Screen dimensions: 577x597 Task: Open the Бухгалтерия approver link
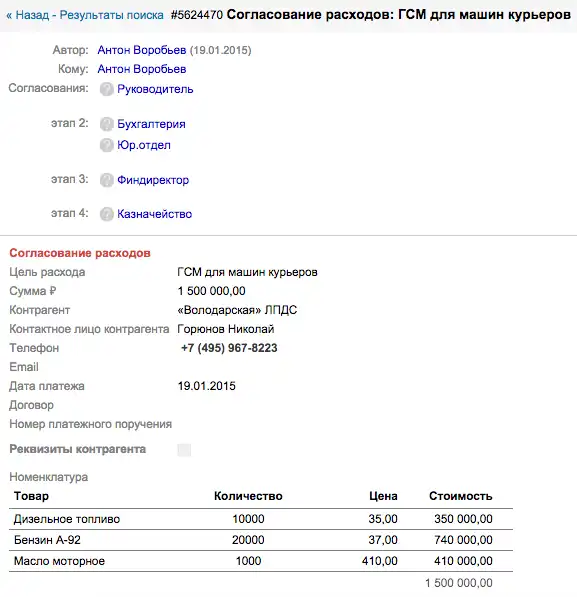click(151, 124)
